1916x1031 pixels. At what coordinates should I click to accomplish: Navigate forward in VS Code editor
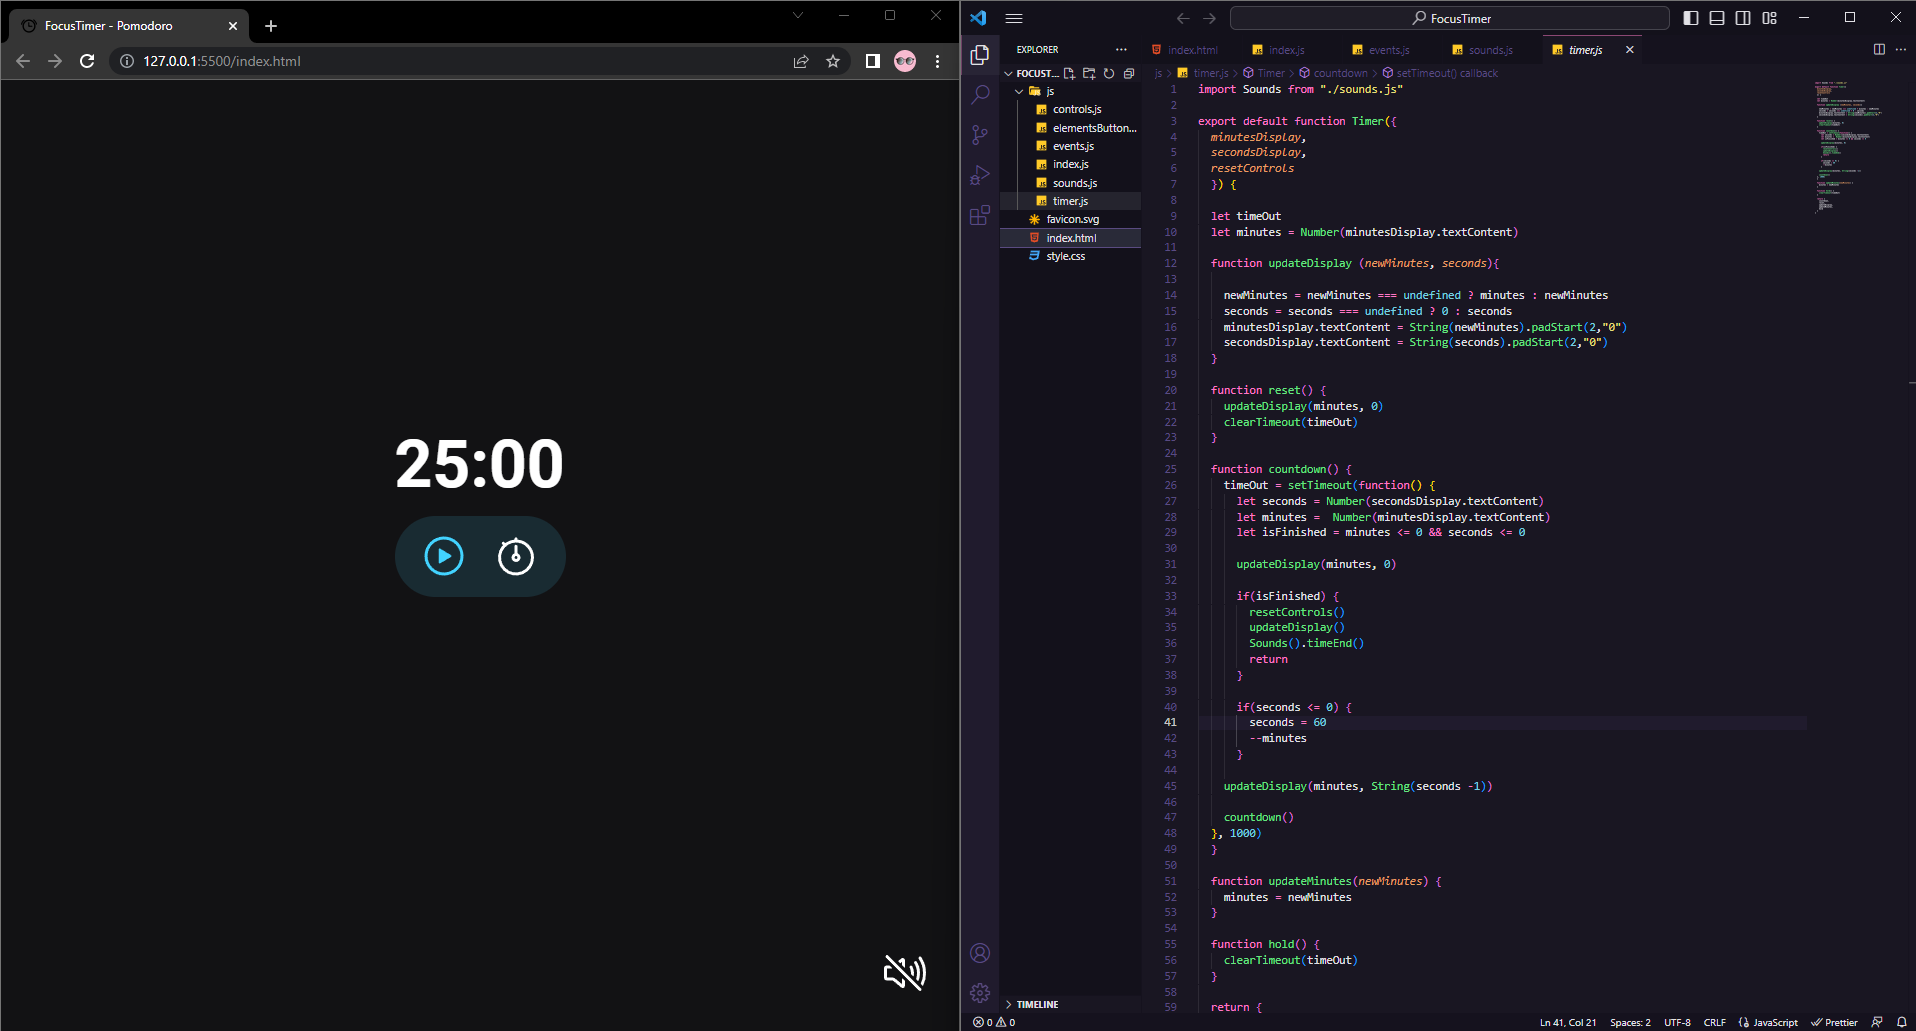pos(1209,18)
